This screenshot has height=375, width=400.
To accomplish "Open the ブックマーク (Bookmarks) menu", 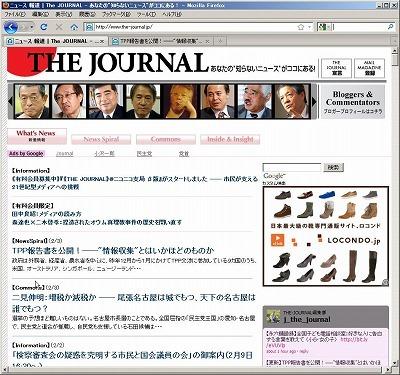I will click(116, 14).
